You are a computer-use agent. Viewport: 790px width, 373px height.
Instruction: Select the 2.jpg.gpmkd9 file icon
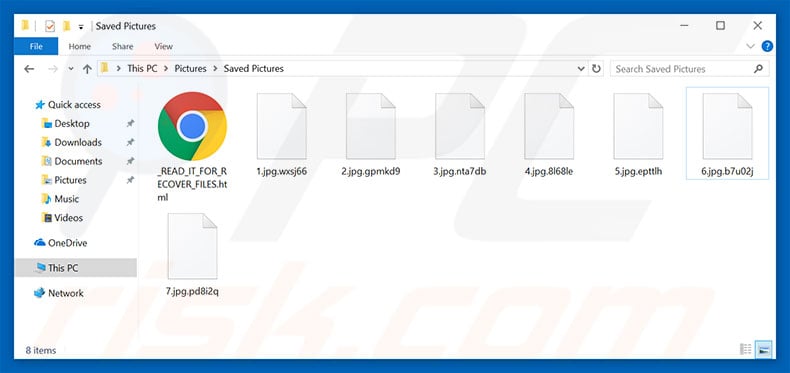pos(371,126)
